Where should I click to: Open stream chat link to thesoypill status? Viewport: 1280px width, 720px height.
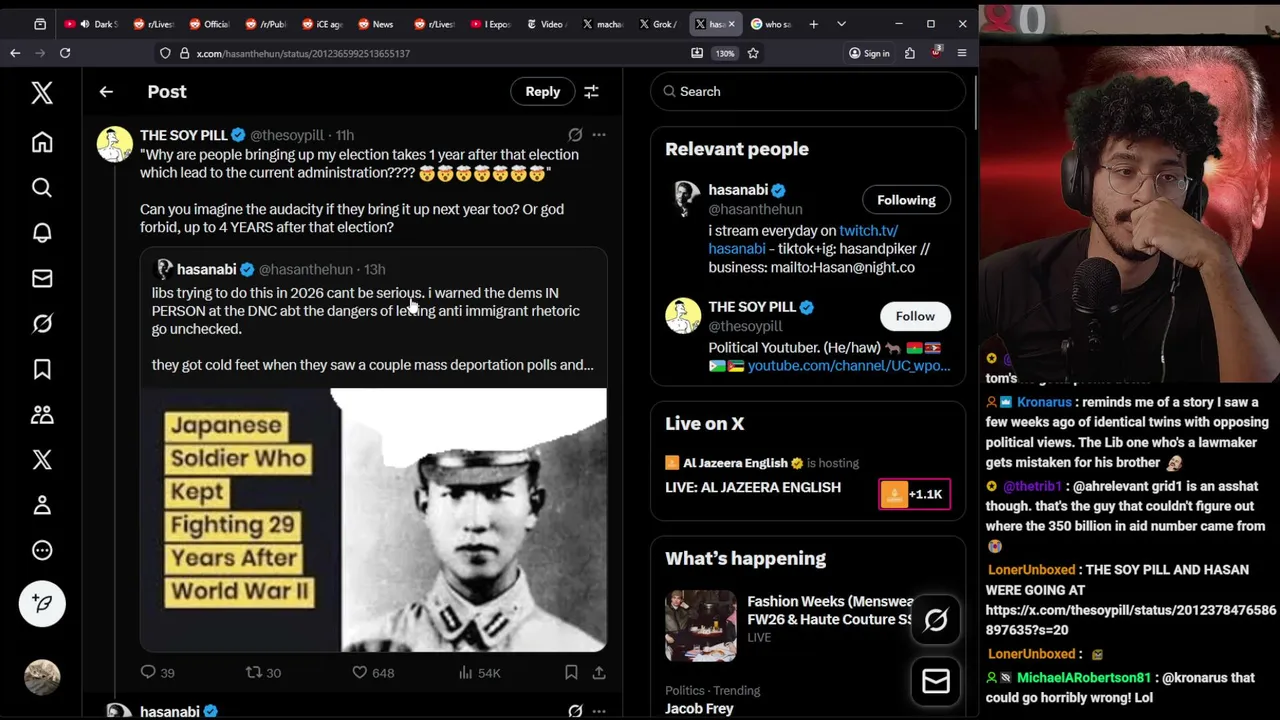point(1131,620)
